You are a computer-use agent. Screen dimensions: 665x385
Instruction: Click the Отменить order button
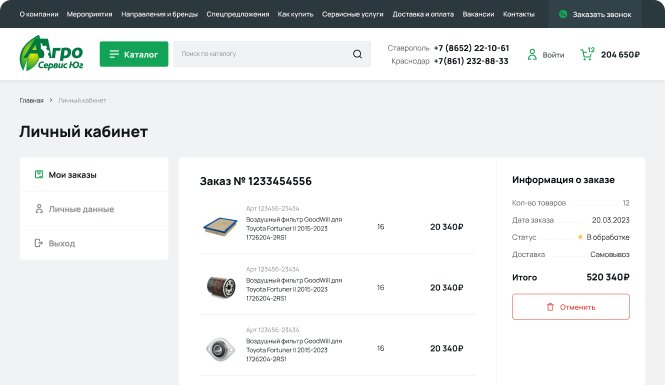coord(570,307)
